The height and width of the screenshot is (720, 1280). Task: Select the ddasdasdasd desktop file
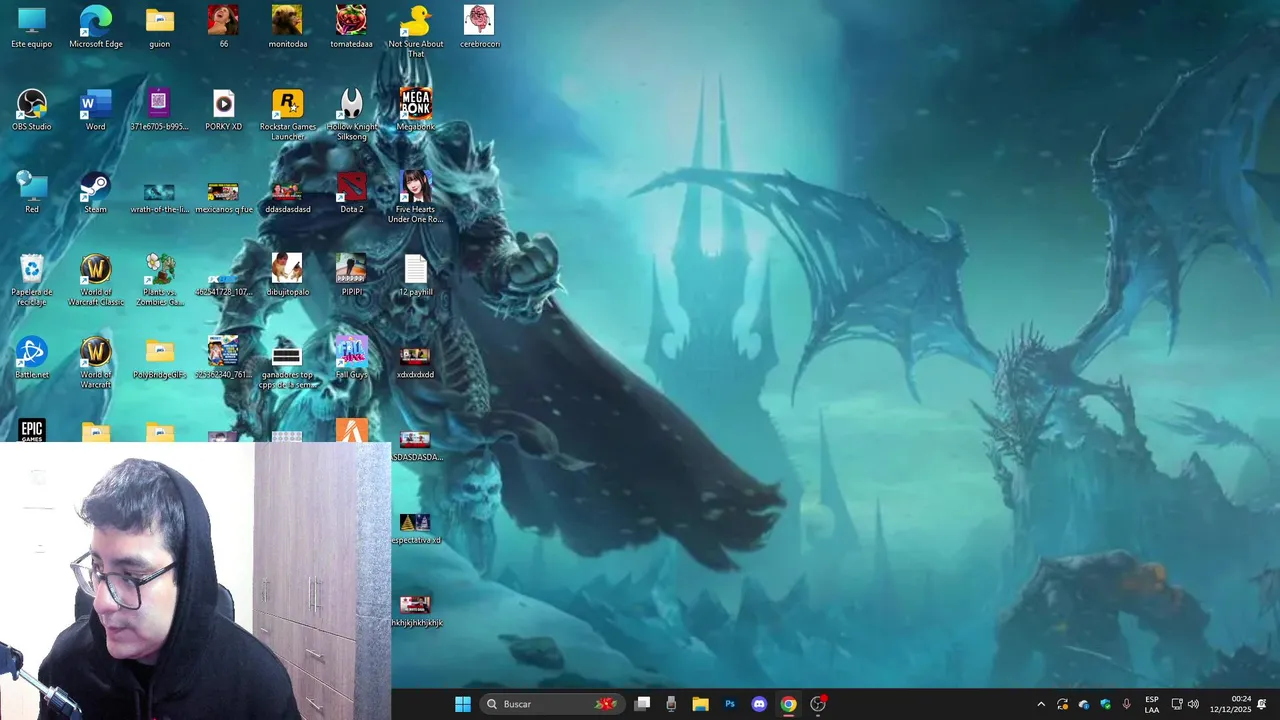click(x=287, y=197)
